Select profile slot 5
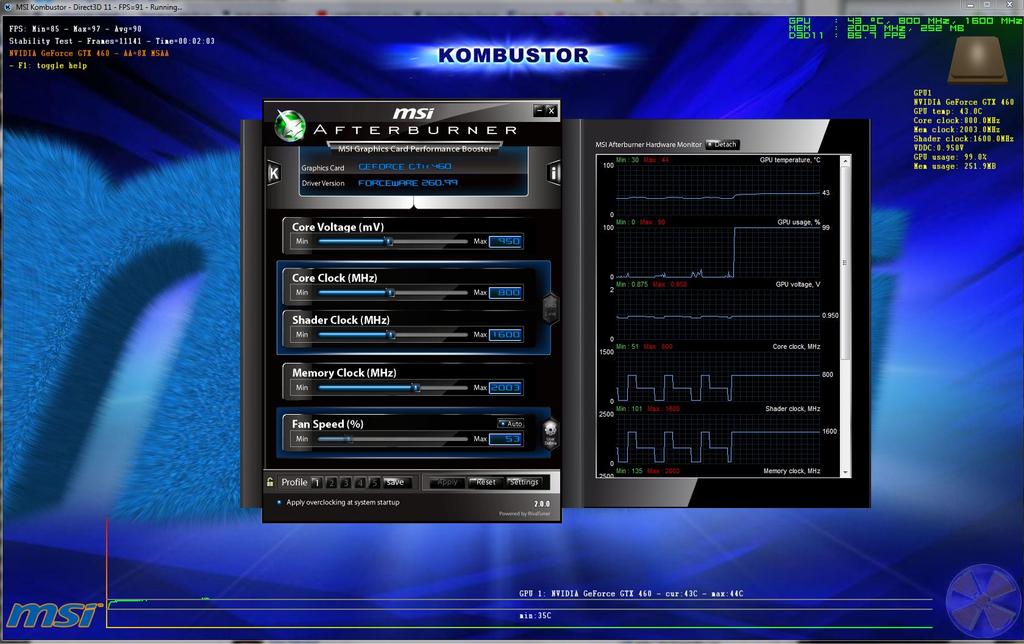 (374, 483)
